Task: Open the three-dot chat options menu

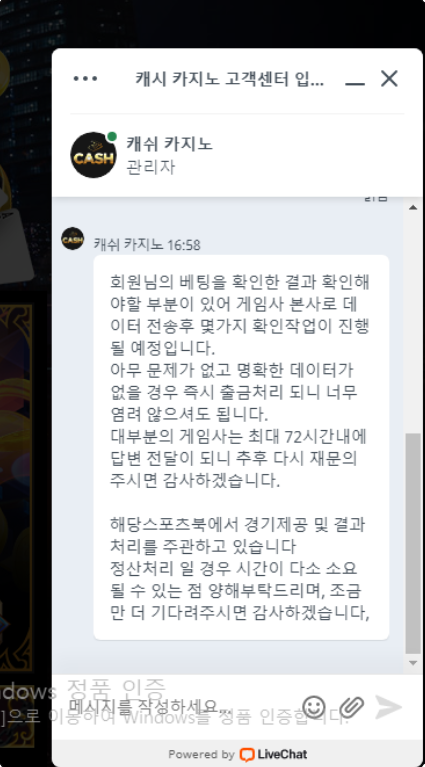Action: coord(85,78)
